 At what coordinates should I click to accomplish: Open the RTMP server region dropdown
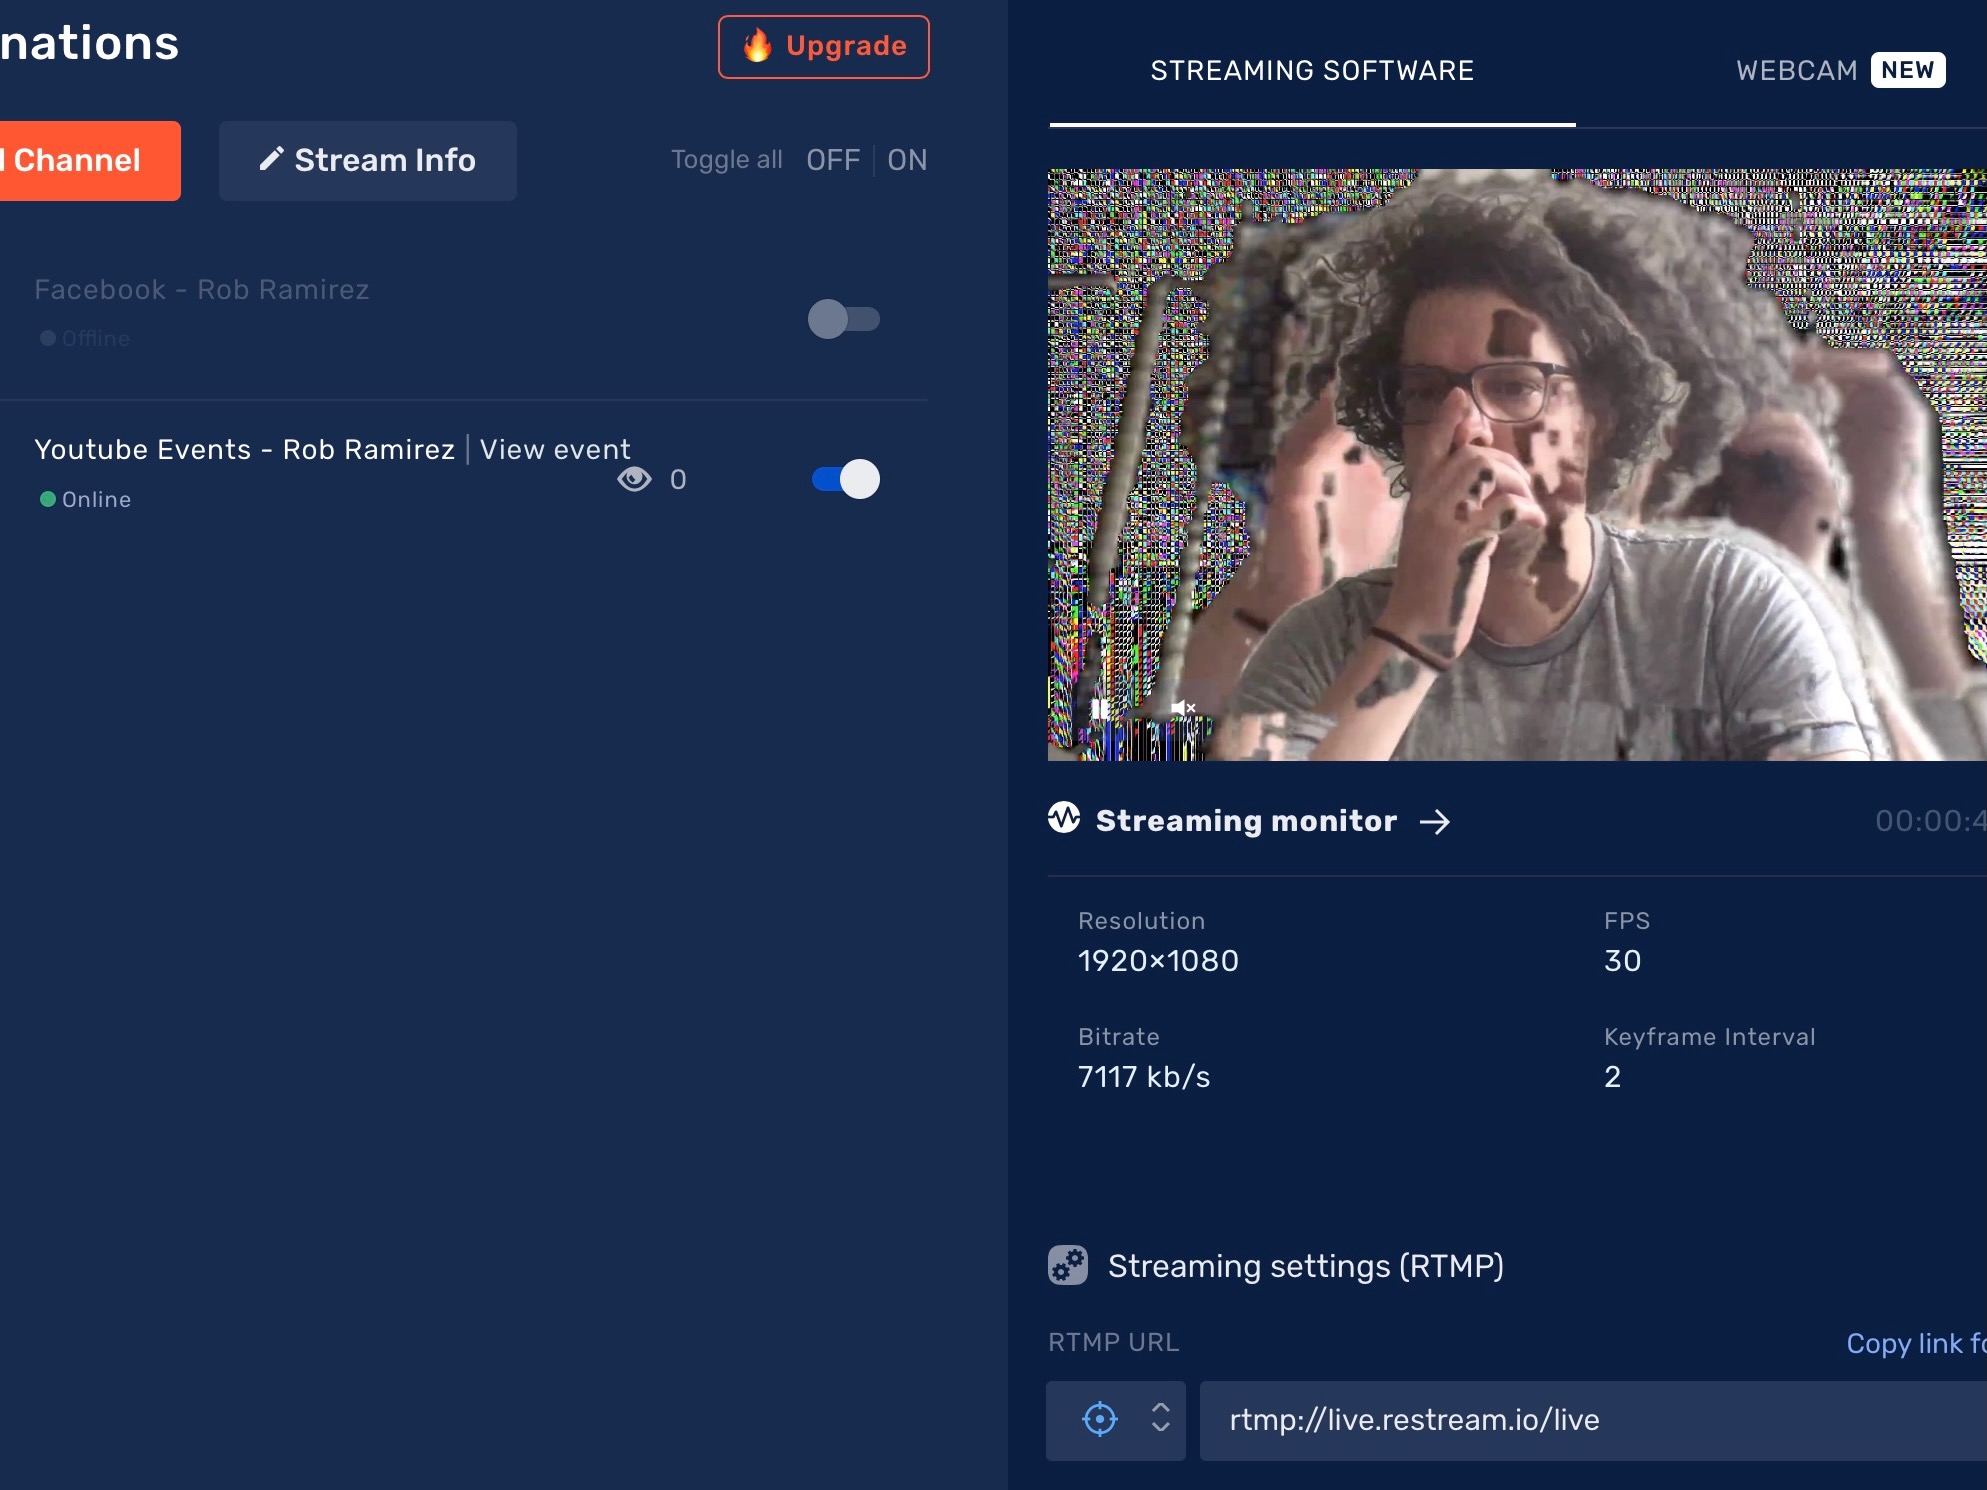pos(1160,1418)
